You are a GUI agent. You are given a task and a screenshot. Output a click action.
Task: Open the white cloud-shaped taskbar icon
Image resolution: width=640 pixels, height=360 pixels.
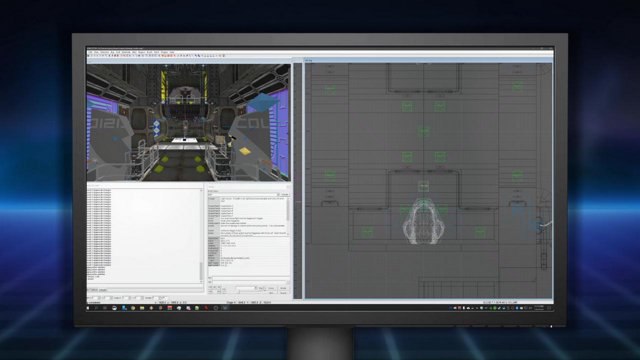pos(179,308)
